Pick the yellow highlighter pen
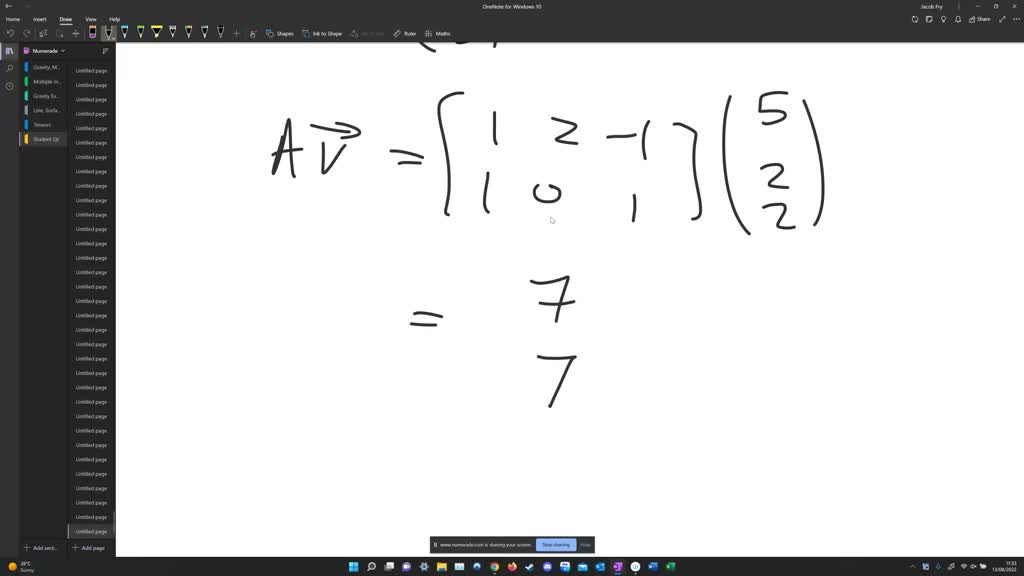 click(156, 32)
